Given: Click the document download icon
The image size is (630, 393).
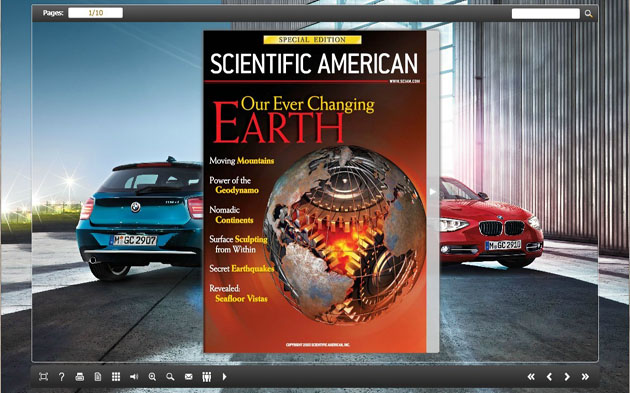Looking at the screenshot, I should (98, 377).
